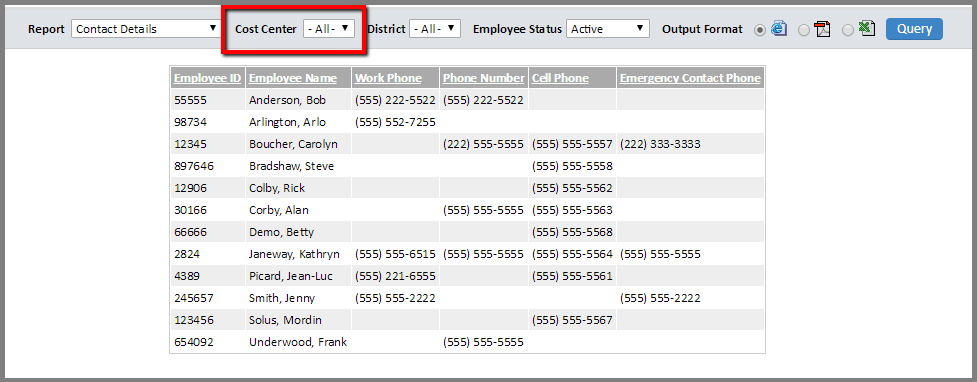The width and height of the screenshot is (977, 382).
Task: Click cell phone (555) 555-5568
Action: coord(572,232)
